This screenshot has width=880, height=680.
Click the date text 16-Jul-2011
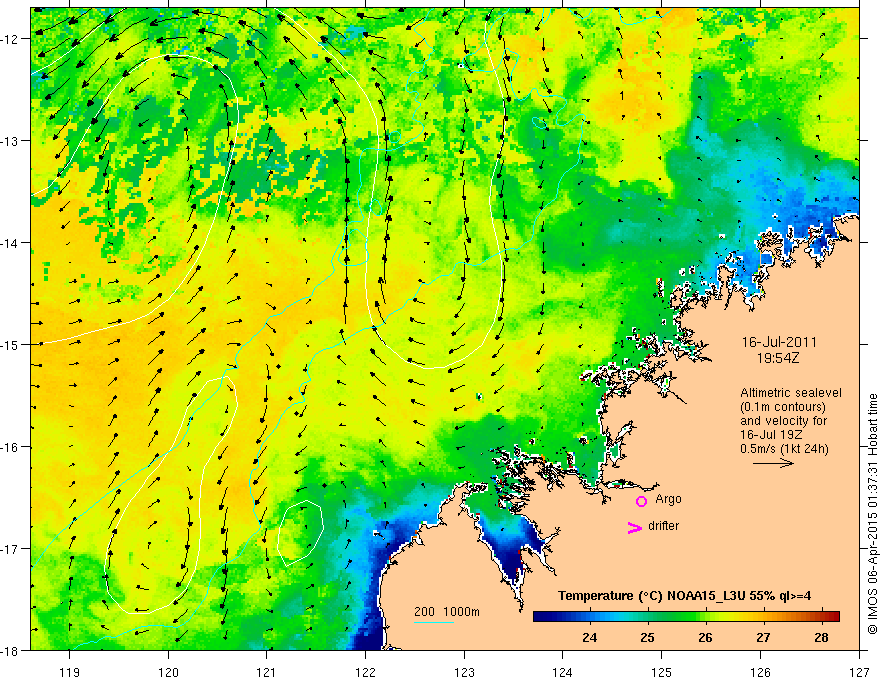coord(779,342)
